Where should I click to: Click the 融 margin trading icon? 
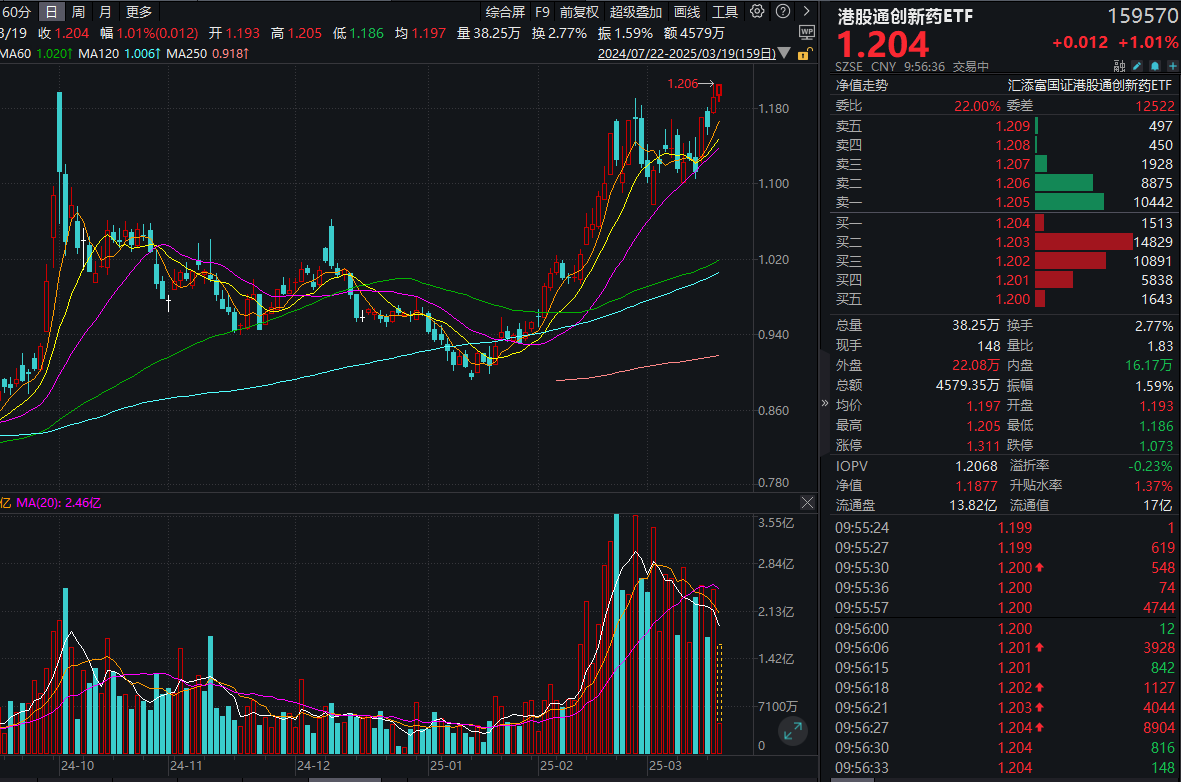click(1118, 63)
